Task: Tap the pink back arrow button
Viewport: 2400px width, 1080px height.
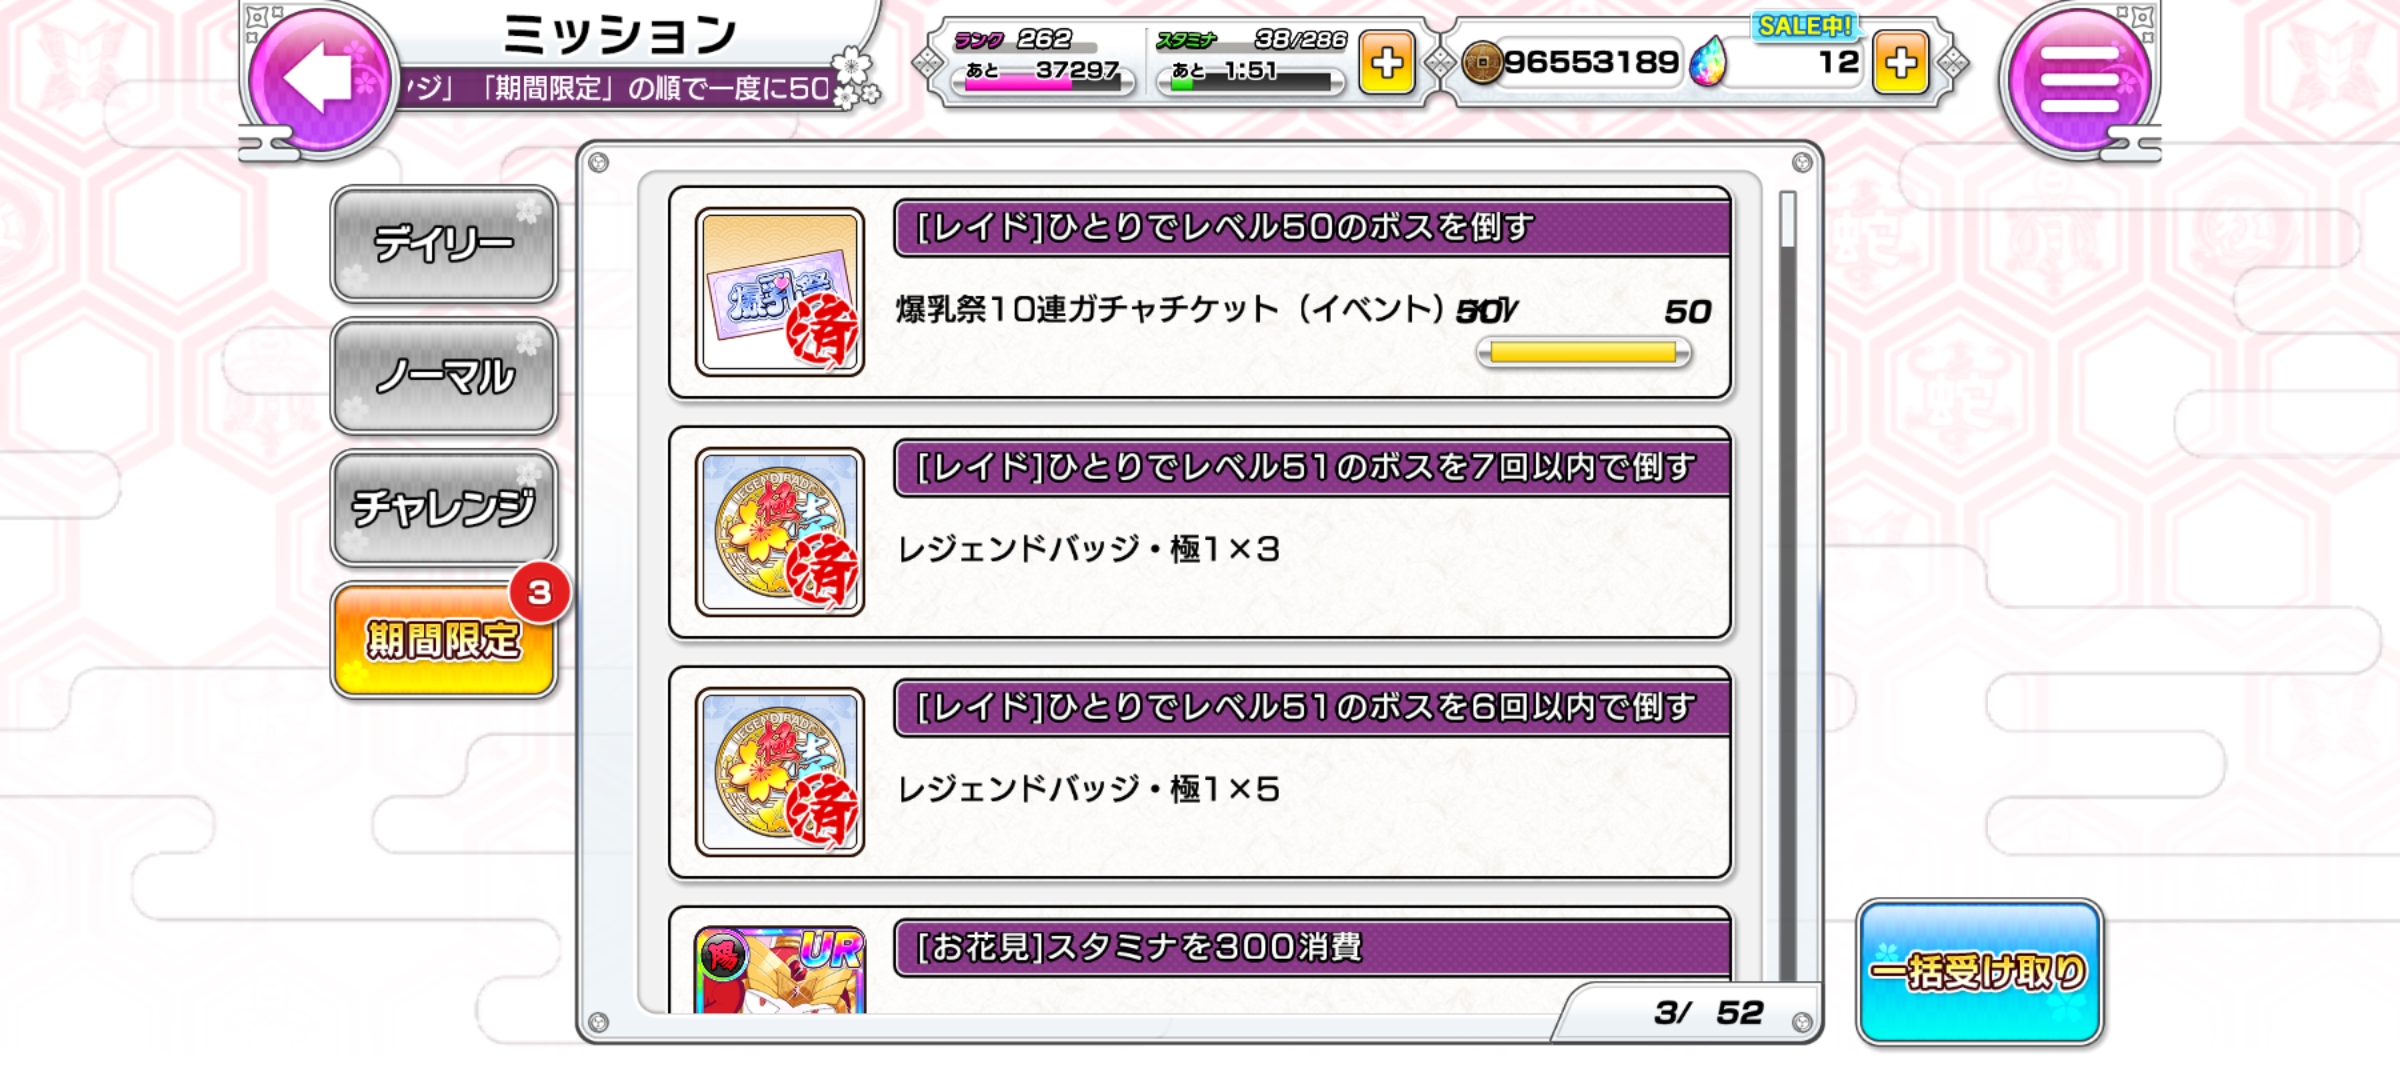Action: [x=319, y=78]
